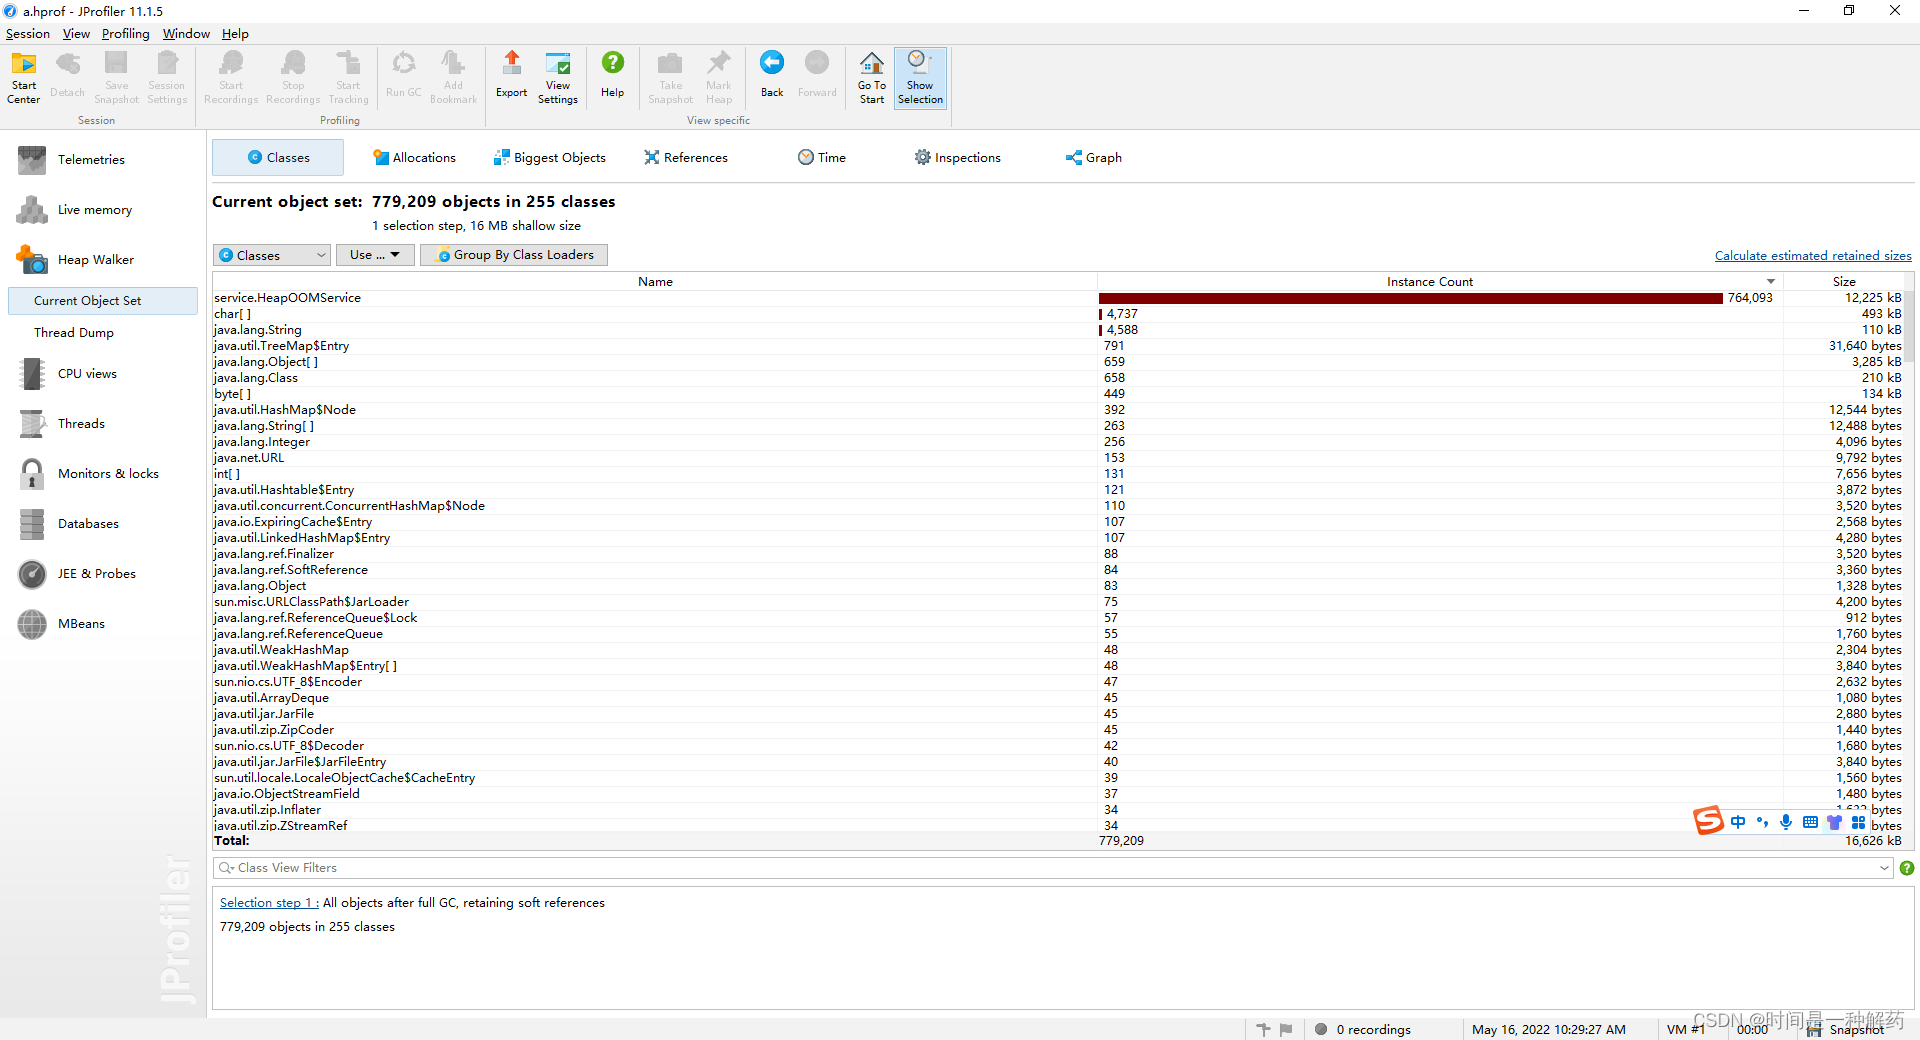The width and height of the screenshot is (1920, 1040).
Task: Switch to the Inspections view tab
Action: pos(958,157)
